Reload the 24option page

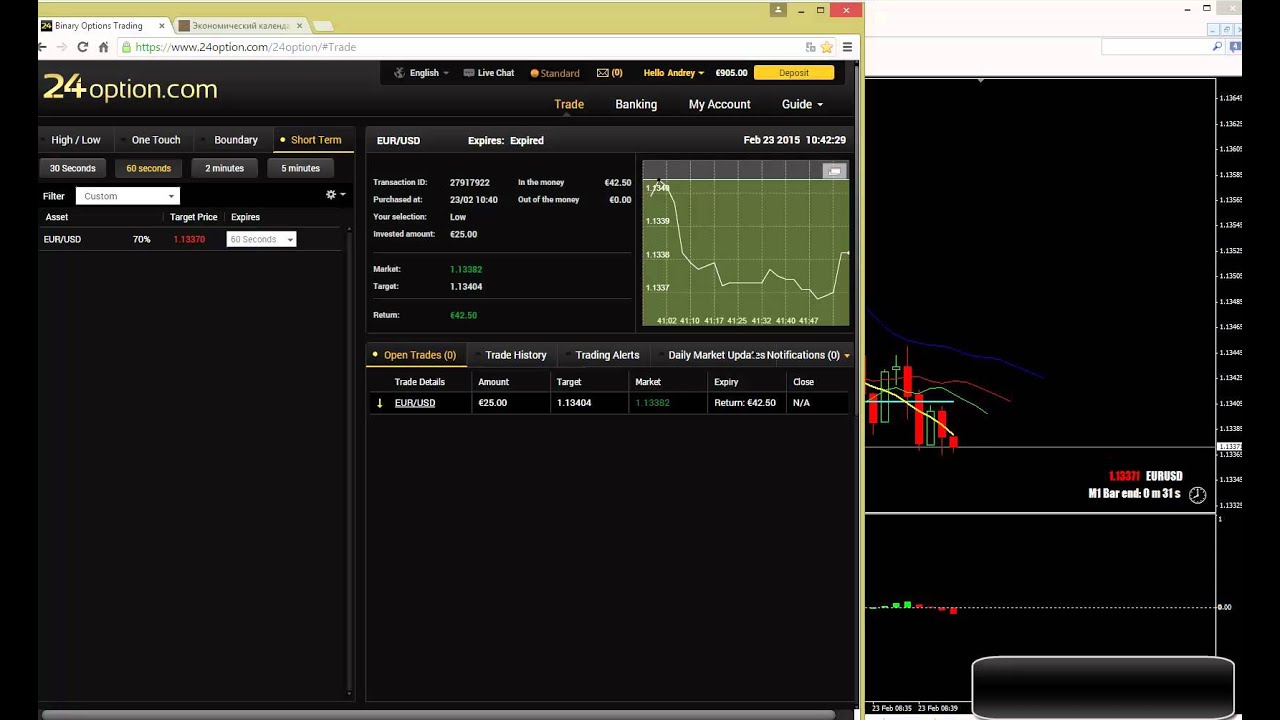(83, 47)
